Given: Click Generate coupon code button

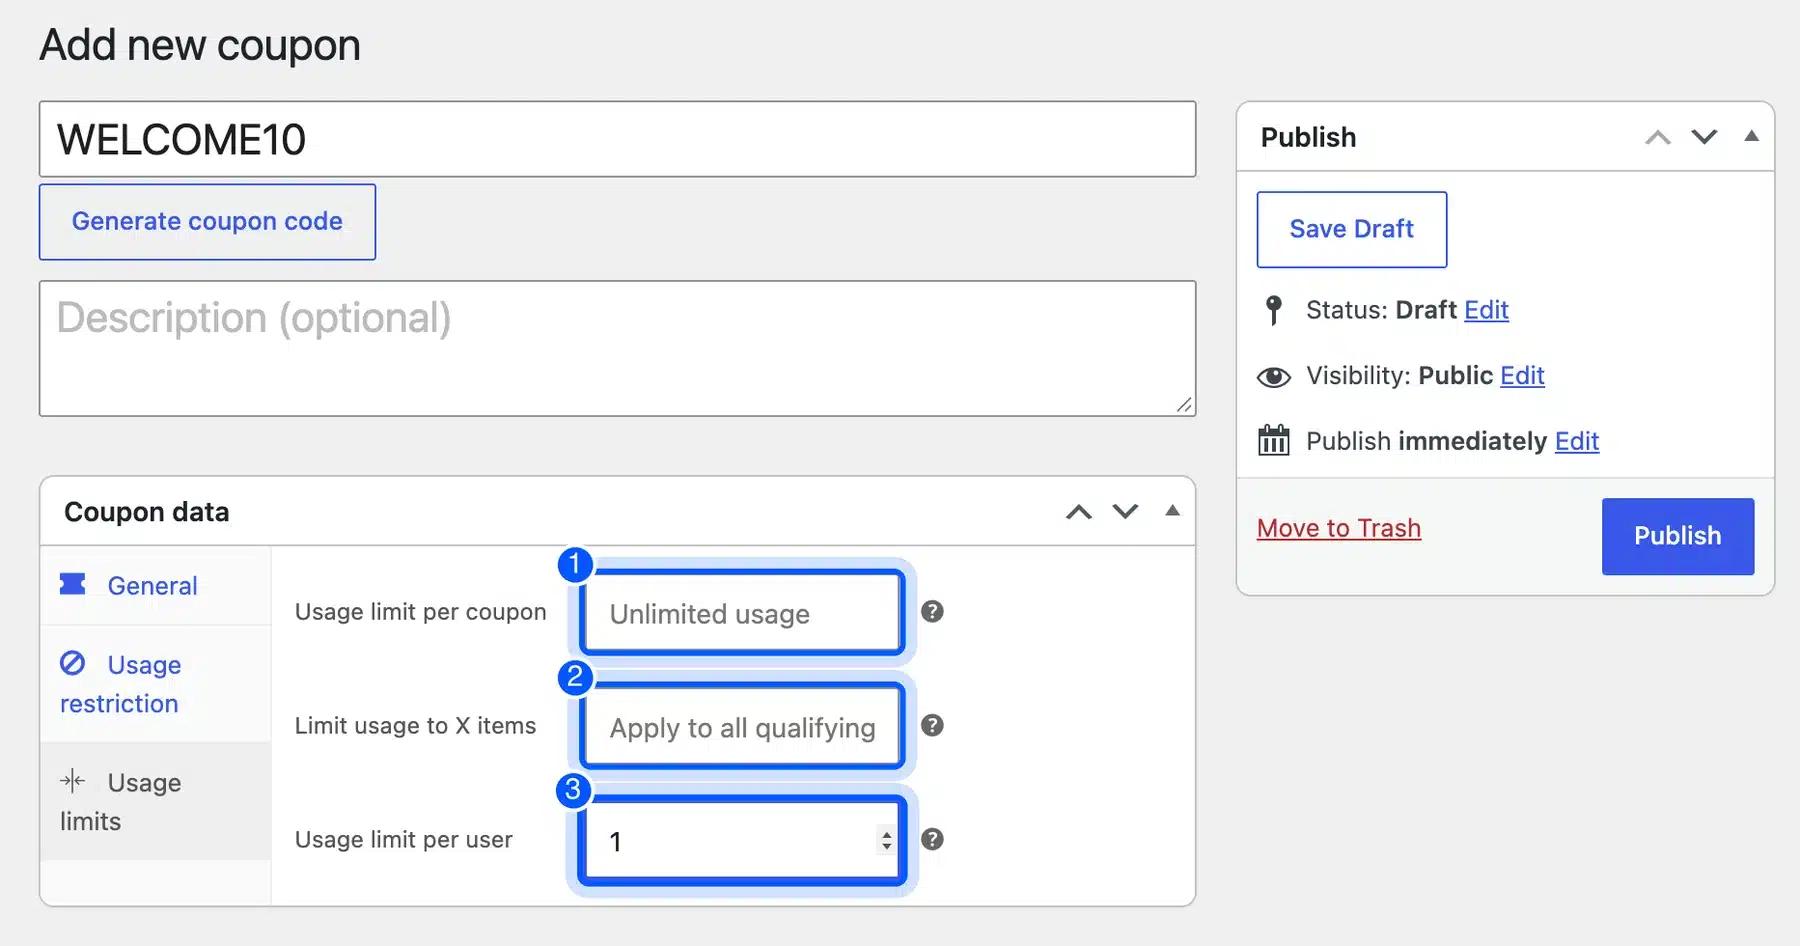Looking at the screenshot, I should pos(207,221).
